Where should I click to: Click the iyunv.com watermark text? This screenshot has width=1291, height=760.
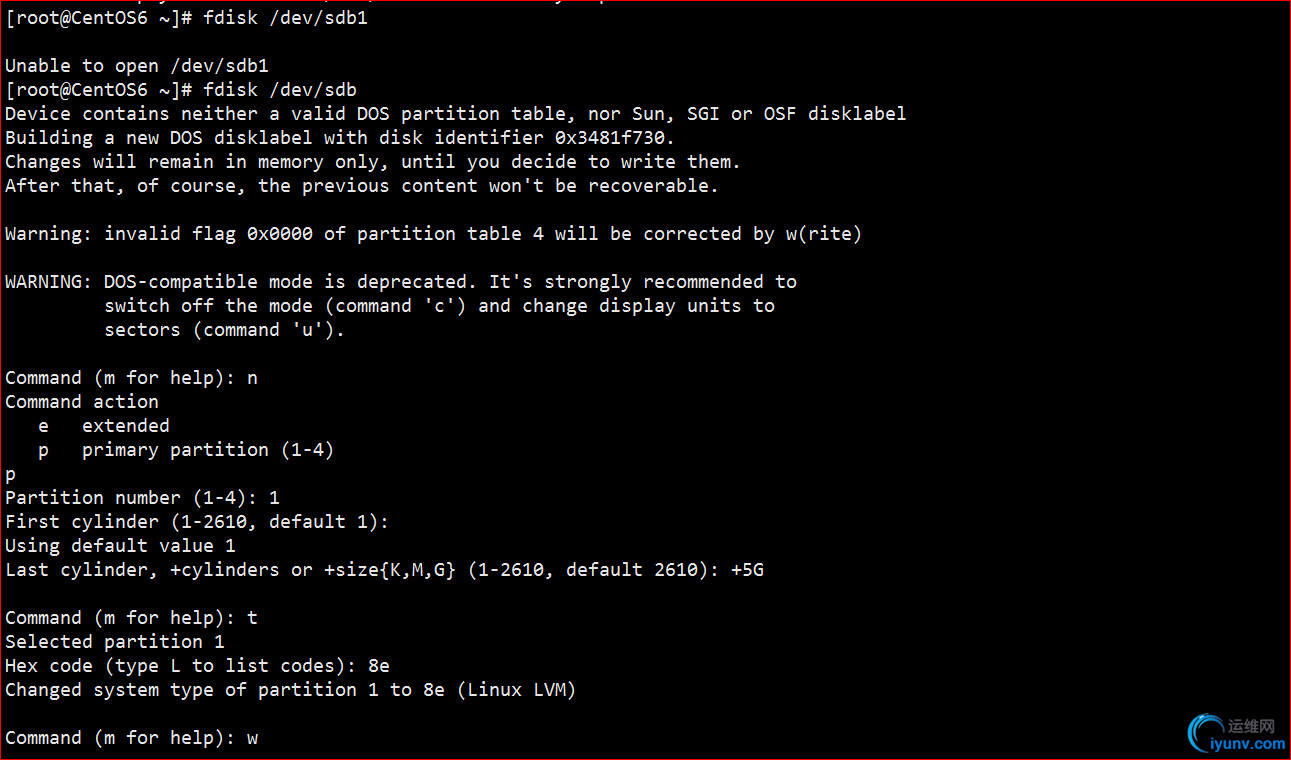pos(1247,744)
